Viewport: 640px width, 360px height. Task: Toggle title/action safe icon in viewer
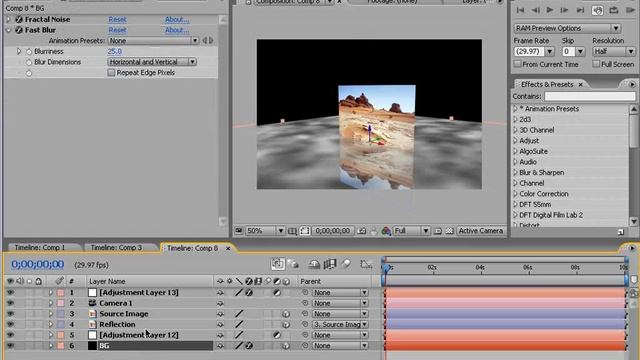point(292,231)
